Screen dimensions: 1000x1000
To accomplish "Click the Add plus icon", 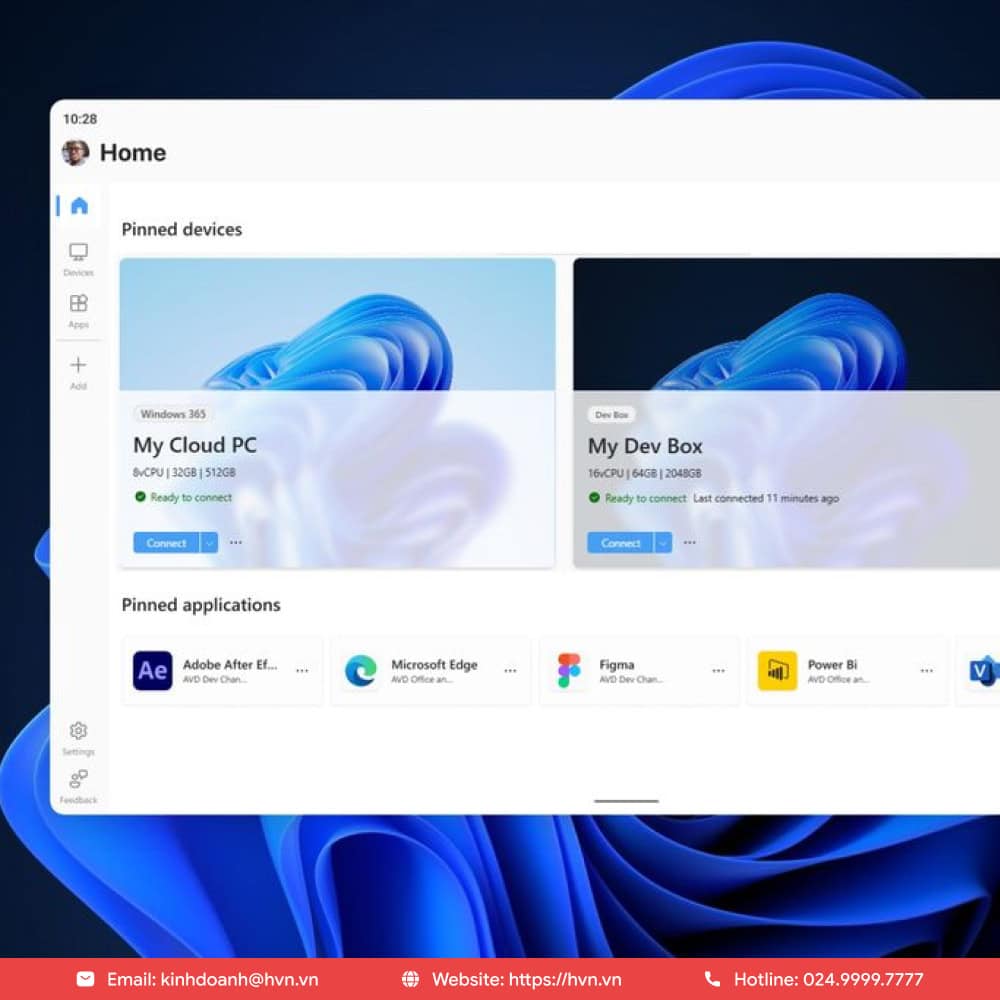I will click(78, 365).
